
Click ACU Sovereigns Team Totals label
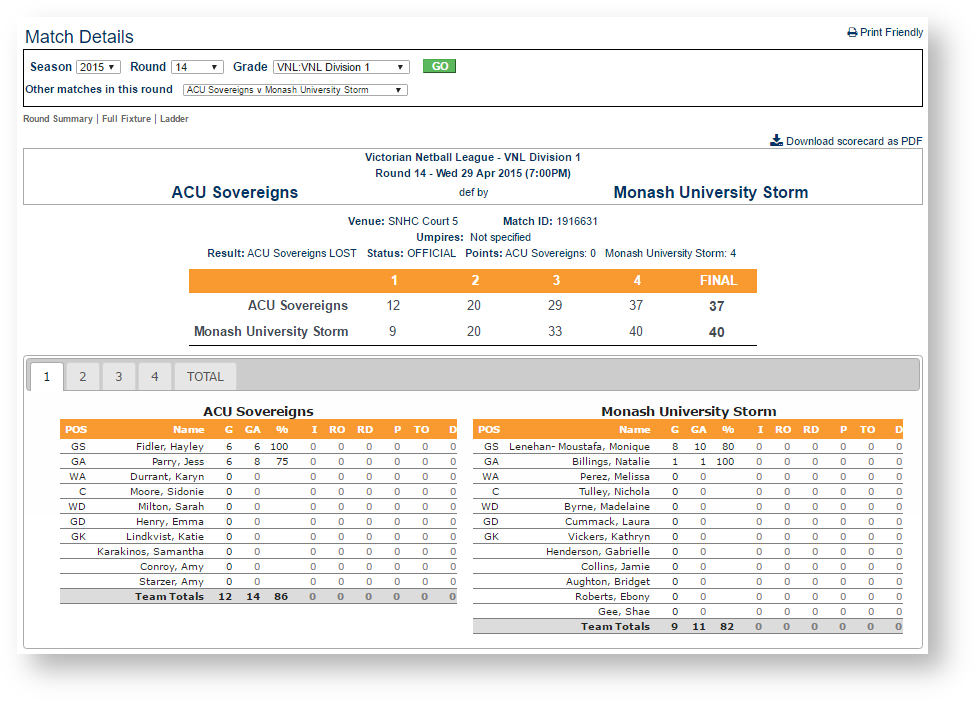pos(169,596)
